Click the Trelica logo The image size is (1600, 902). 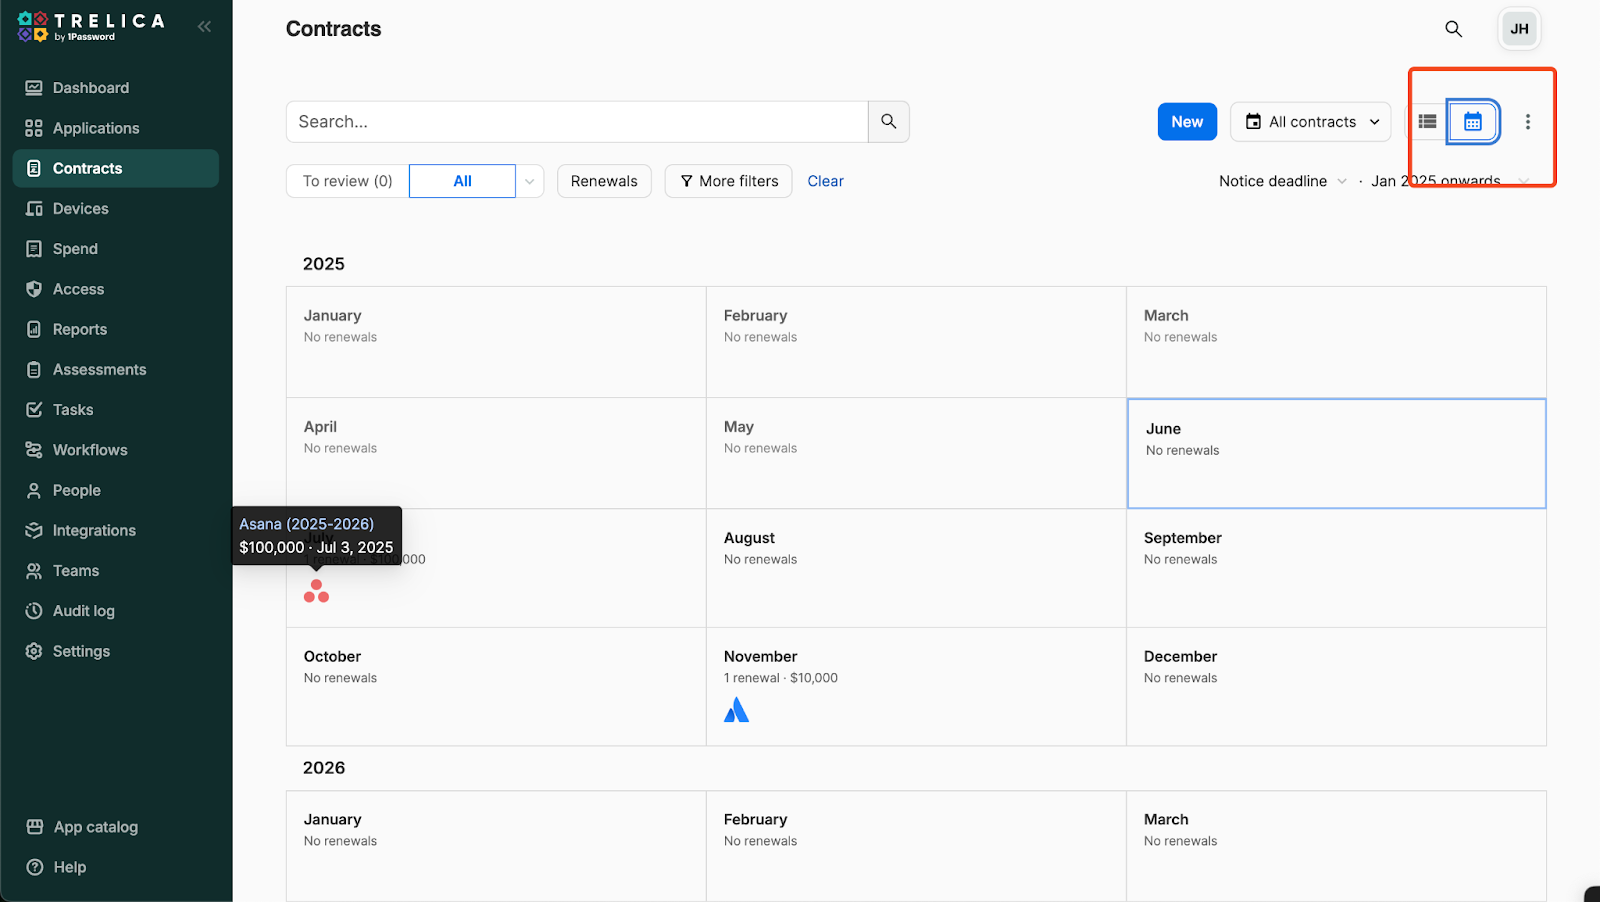click(90, 27)
